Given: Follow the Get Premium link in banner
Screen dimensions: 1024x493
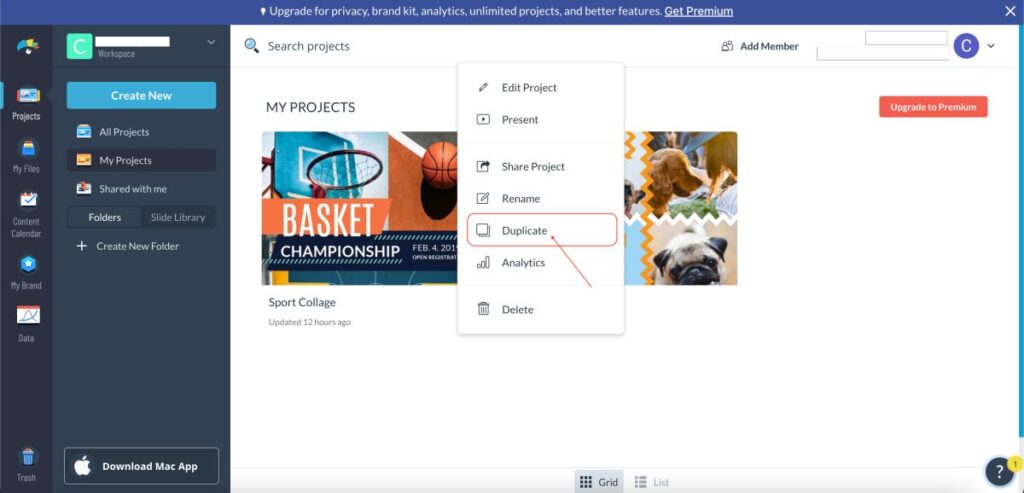Looking at the screenshot, I should click(698, 11).
